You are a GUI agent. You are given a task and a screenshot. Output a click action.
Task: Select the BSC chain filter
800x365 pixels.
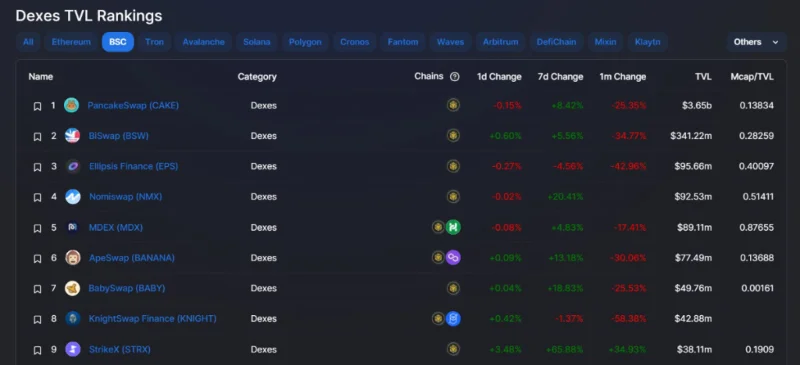pyautogui.click(x=118, y=42)
